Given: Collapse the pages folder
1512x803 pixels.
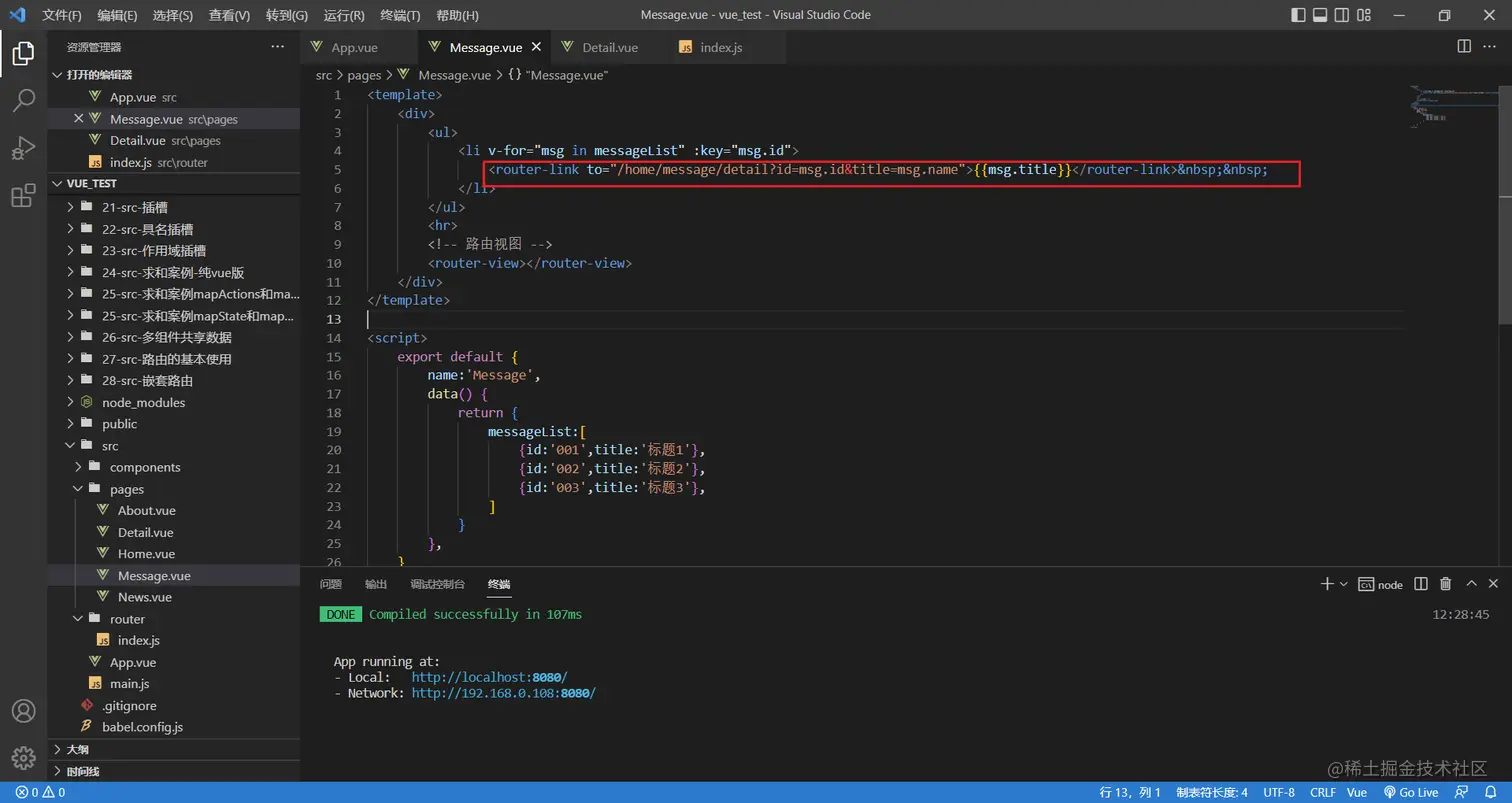Looking at the screenshot, I should coord(126,489).
